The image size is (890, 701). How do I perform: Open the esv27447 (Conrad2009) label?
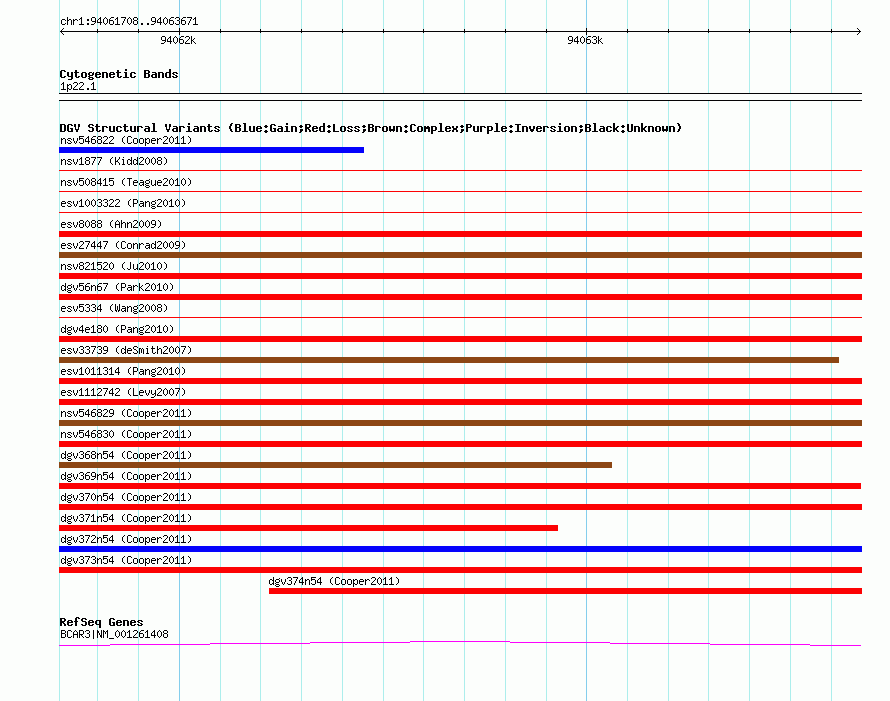pyautogui.click(x=123, y=245)
